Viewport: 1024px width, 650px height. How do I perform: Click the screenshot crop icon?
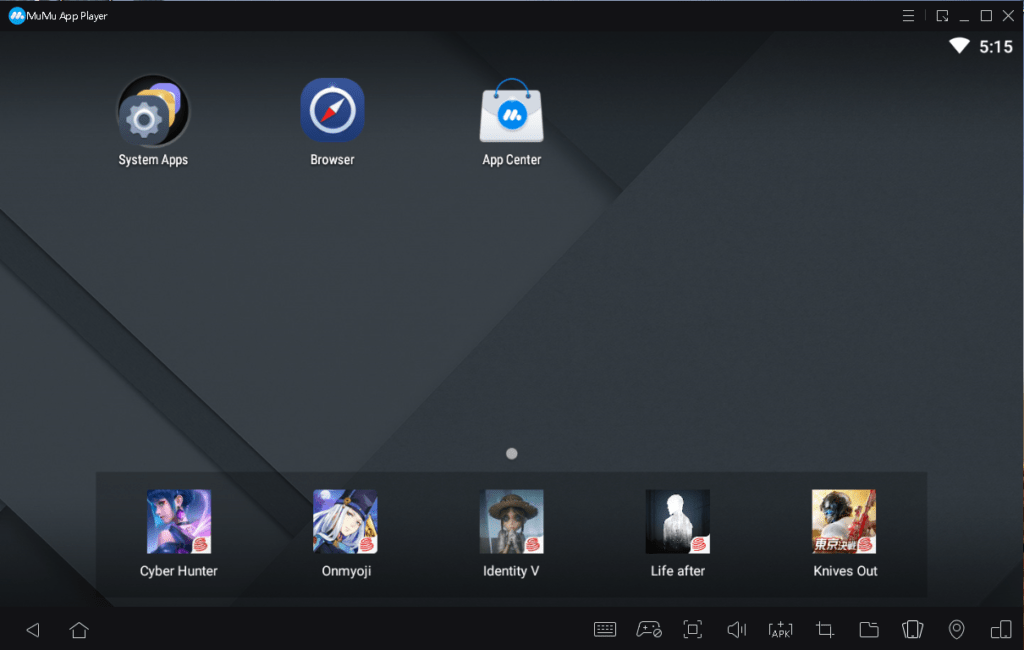[825, 630]
